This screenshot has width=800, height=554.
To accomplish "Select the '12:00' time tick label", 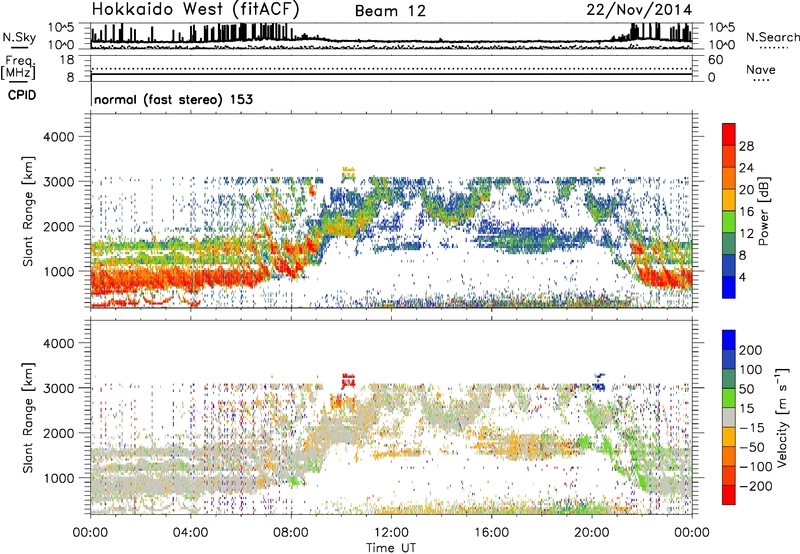I will pyautogui.click(x=391, y=533).
